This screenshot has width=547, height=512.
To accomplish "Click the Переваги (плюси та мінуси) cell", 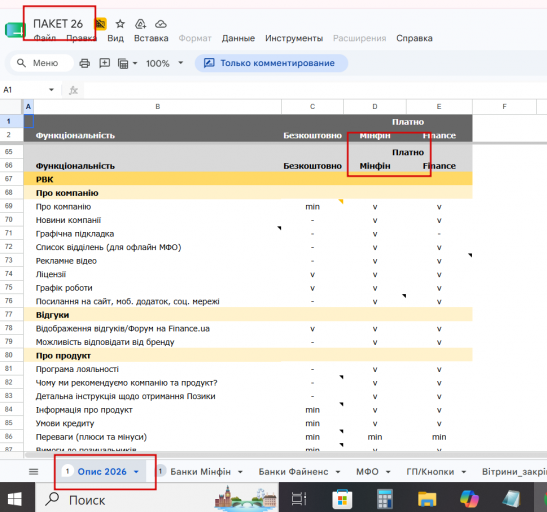I will (x=157, y=437).
